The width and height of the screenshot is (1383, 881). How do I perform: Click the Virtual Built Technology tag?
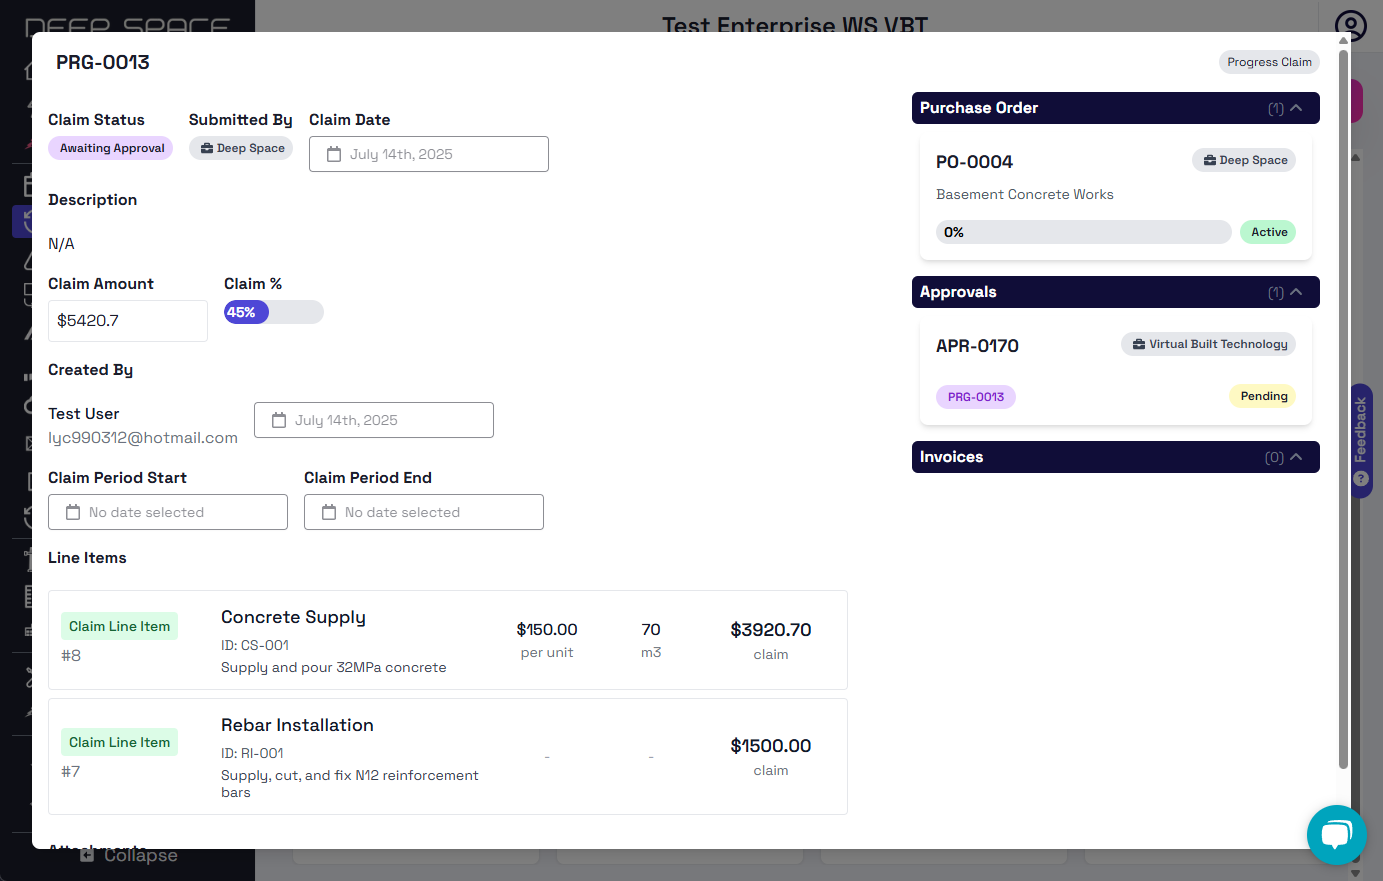pos(1209,344)
